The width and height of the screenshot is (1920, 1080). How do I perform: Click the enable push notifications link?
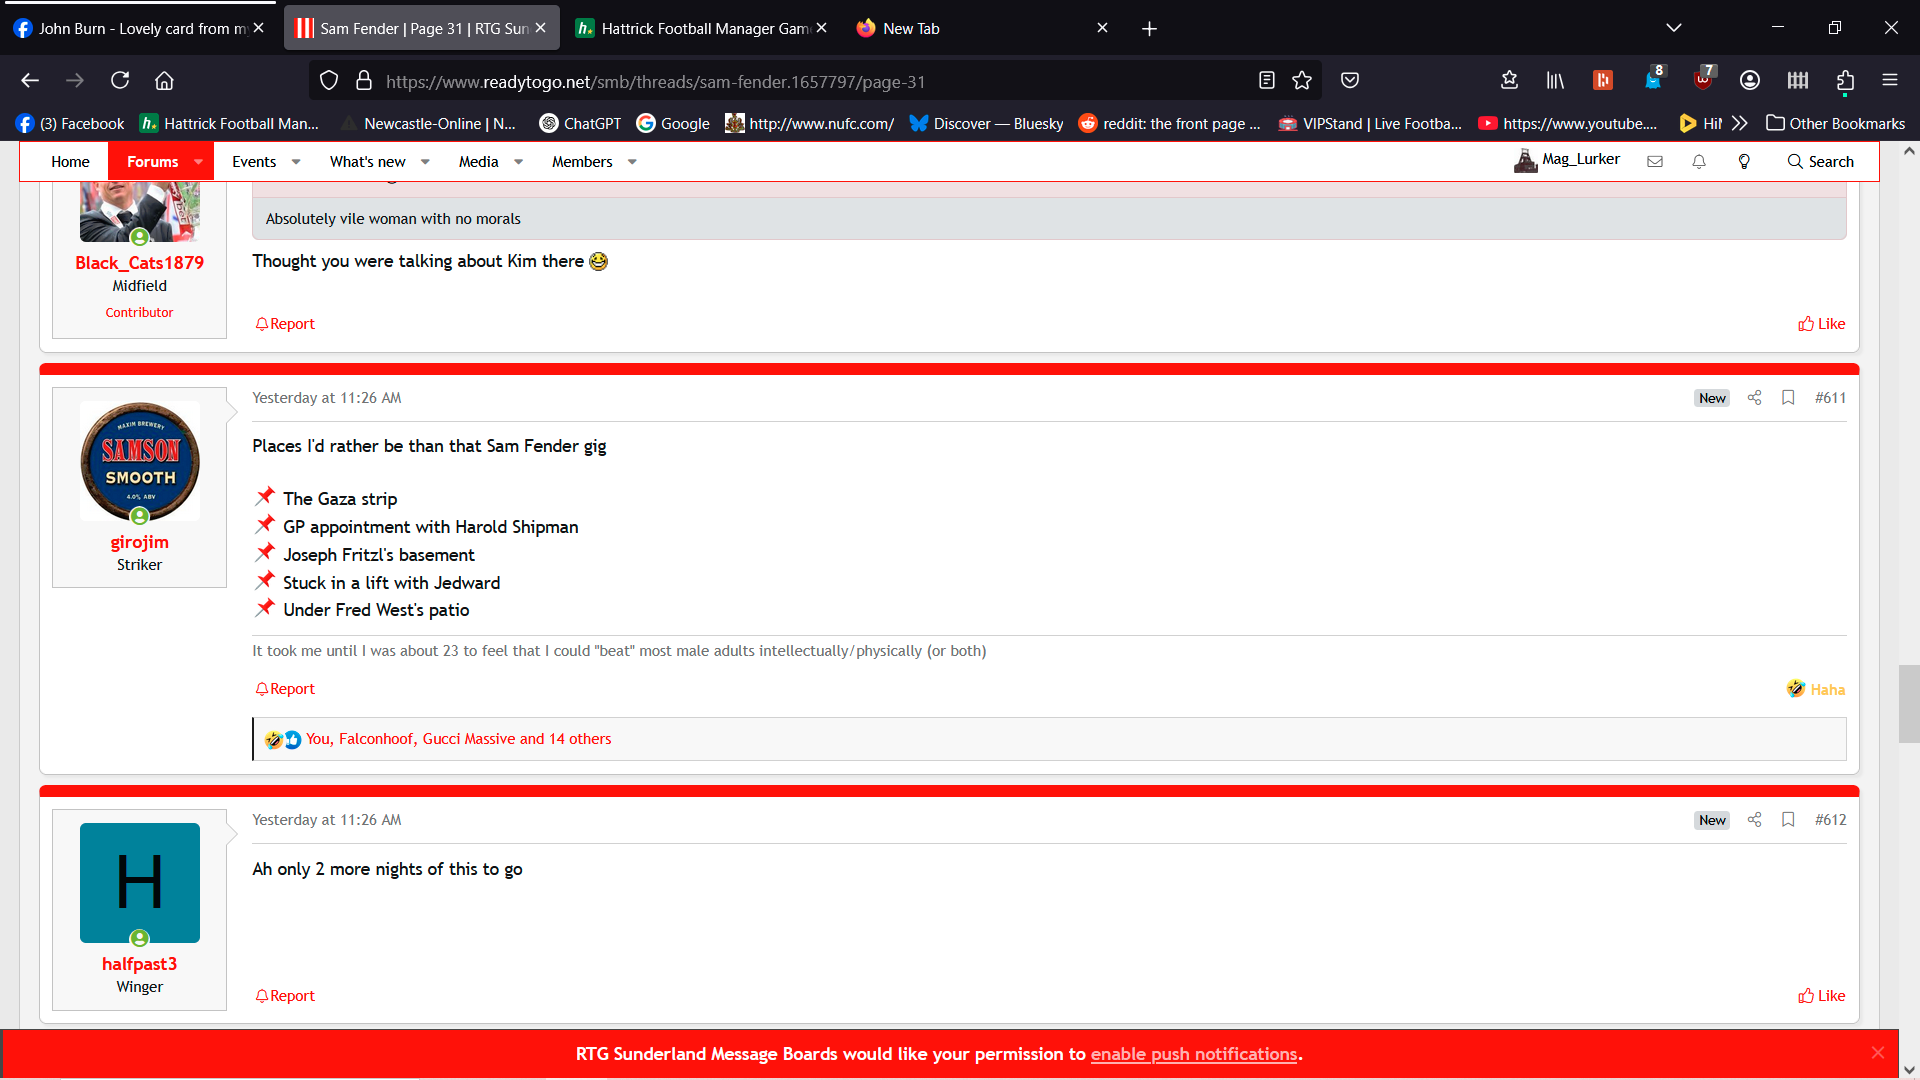coord(1194,1055)
